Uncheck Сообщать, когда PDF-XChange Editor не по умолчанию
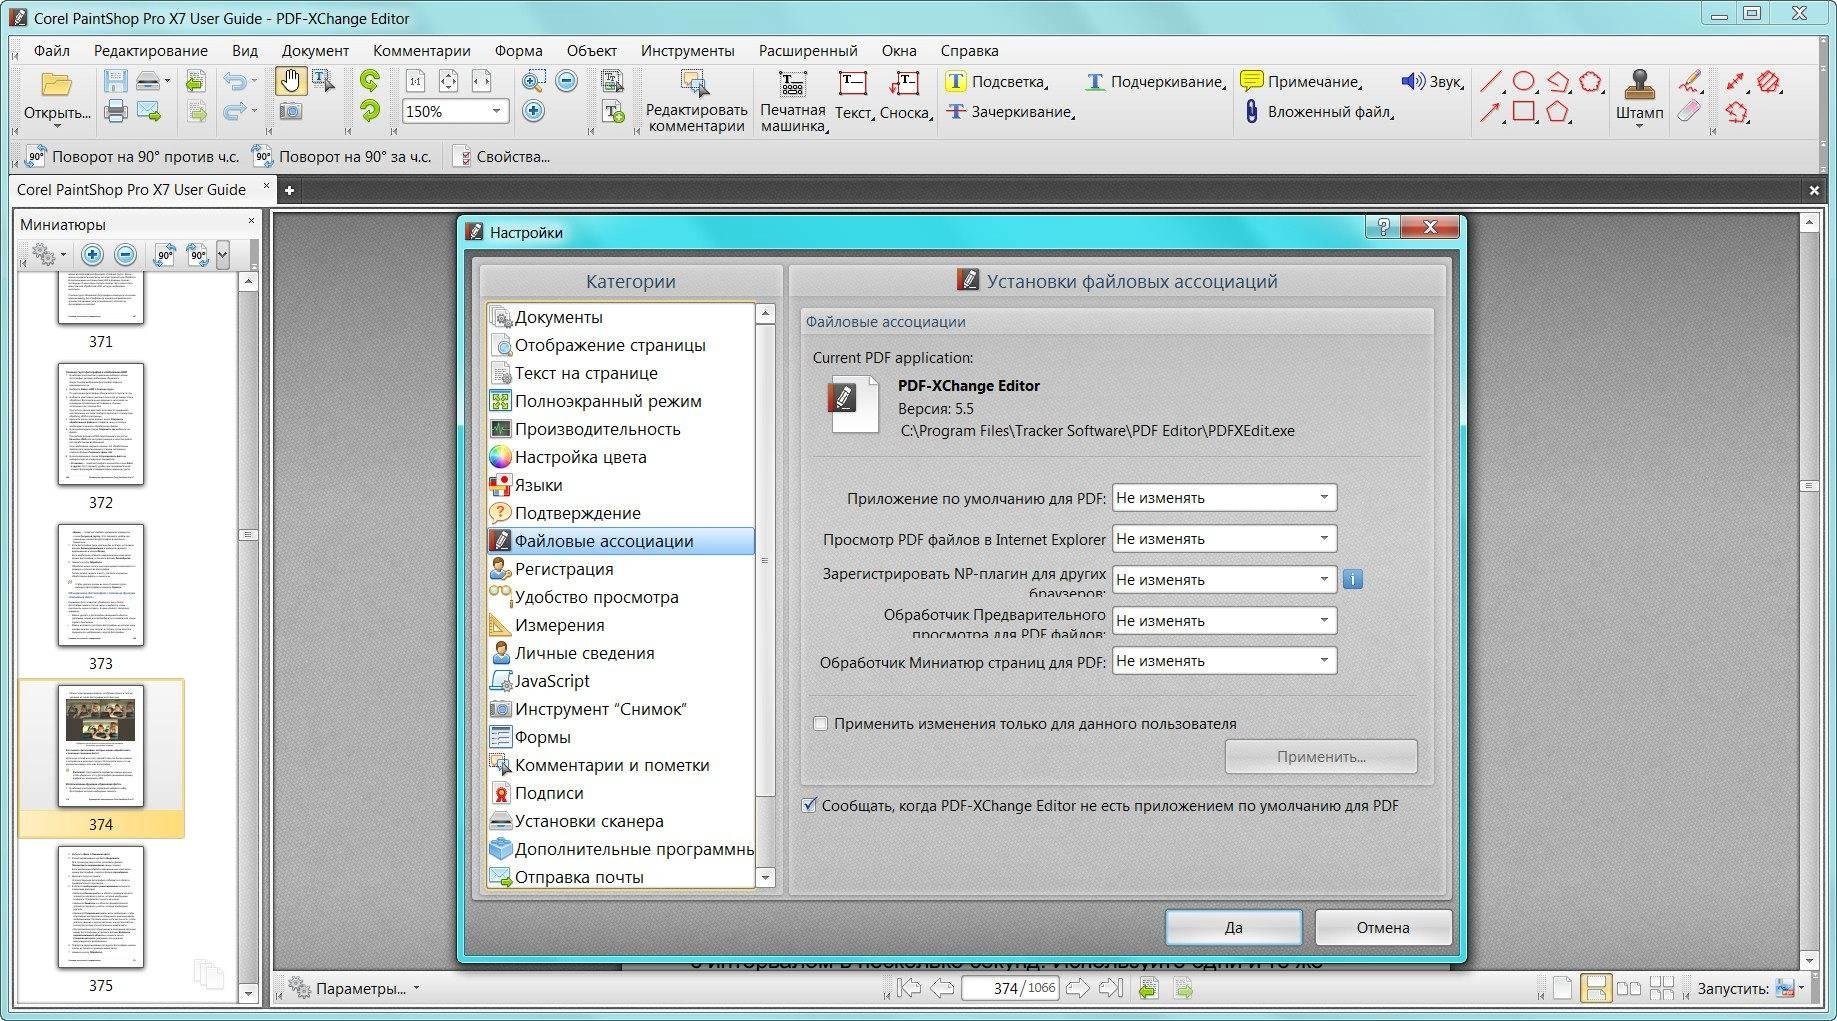This screenshot has width=1837, height=1021. click(809, 805)
